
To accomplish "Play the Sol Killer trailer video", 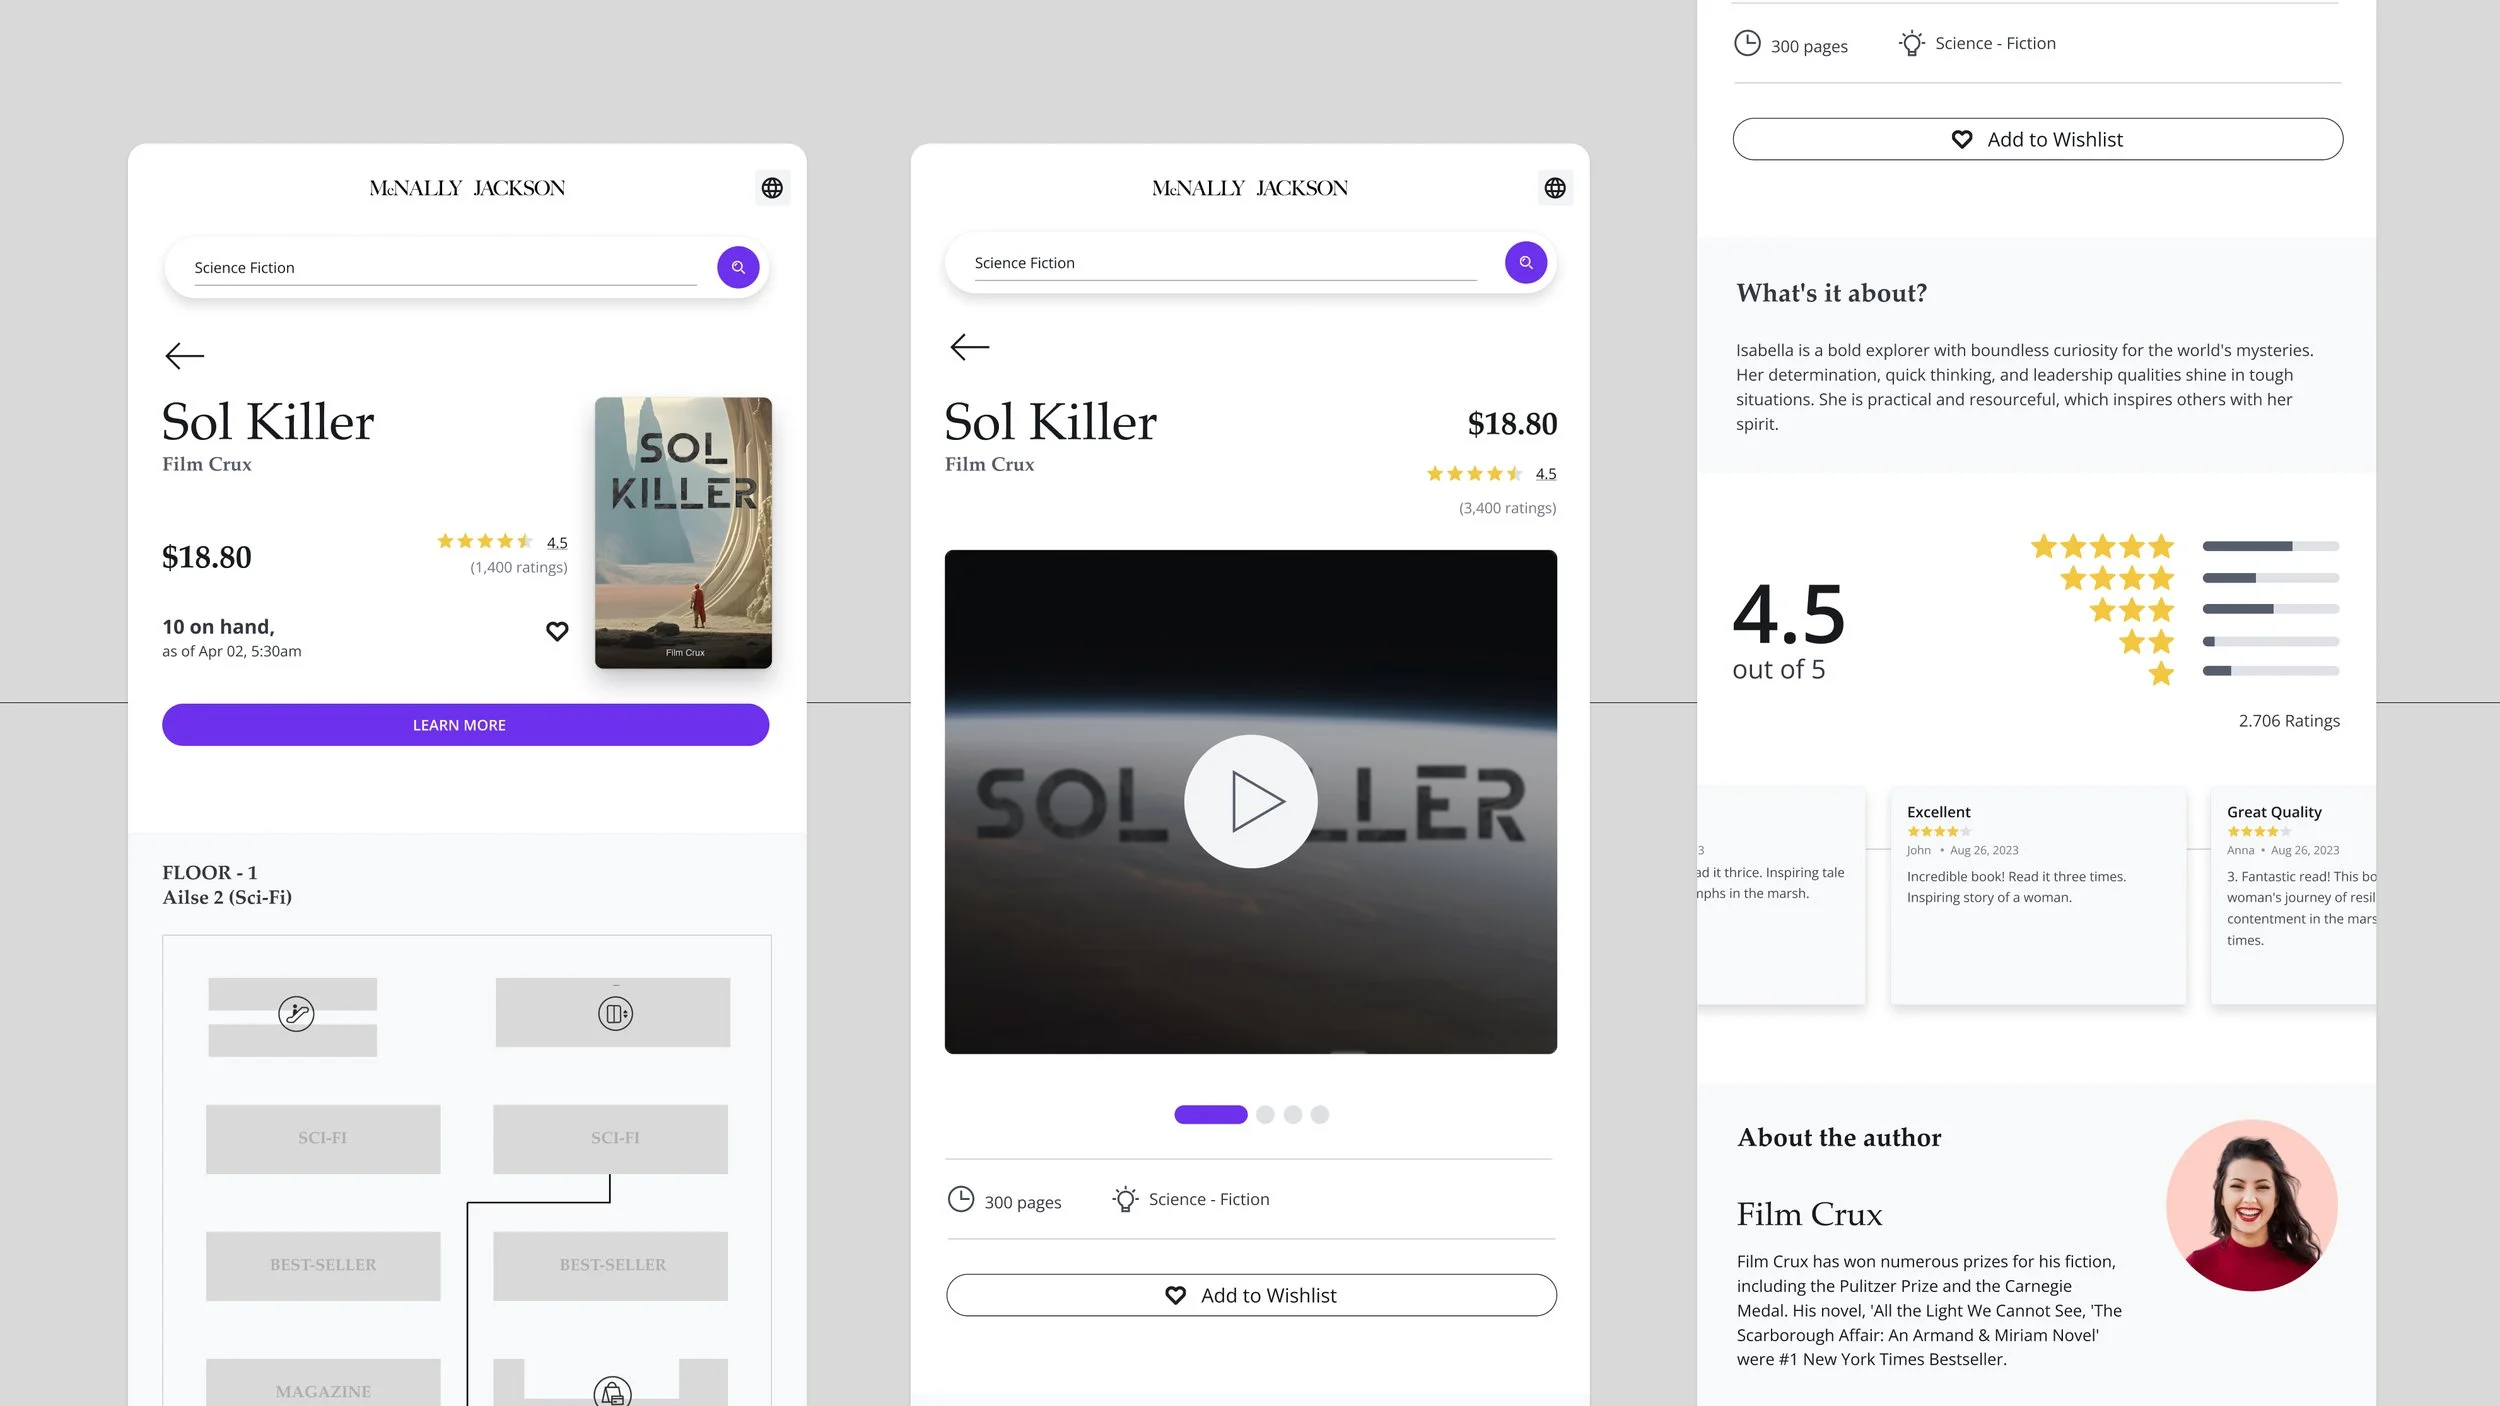I will (1250, 801).
